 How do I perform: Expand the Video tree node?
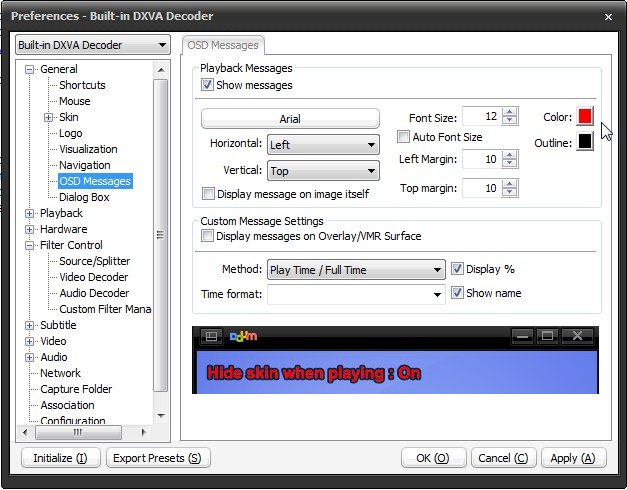[29, 341]
